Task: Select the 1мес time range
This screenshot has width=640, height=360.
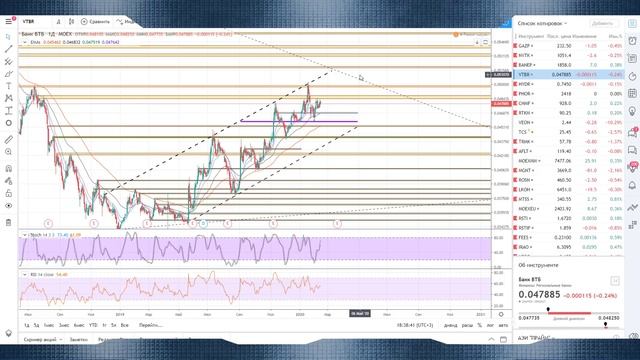Action: pos(49,325)
